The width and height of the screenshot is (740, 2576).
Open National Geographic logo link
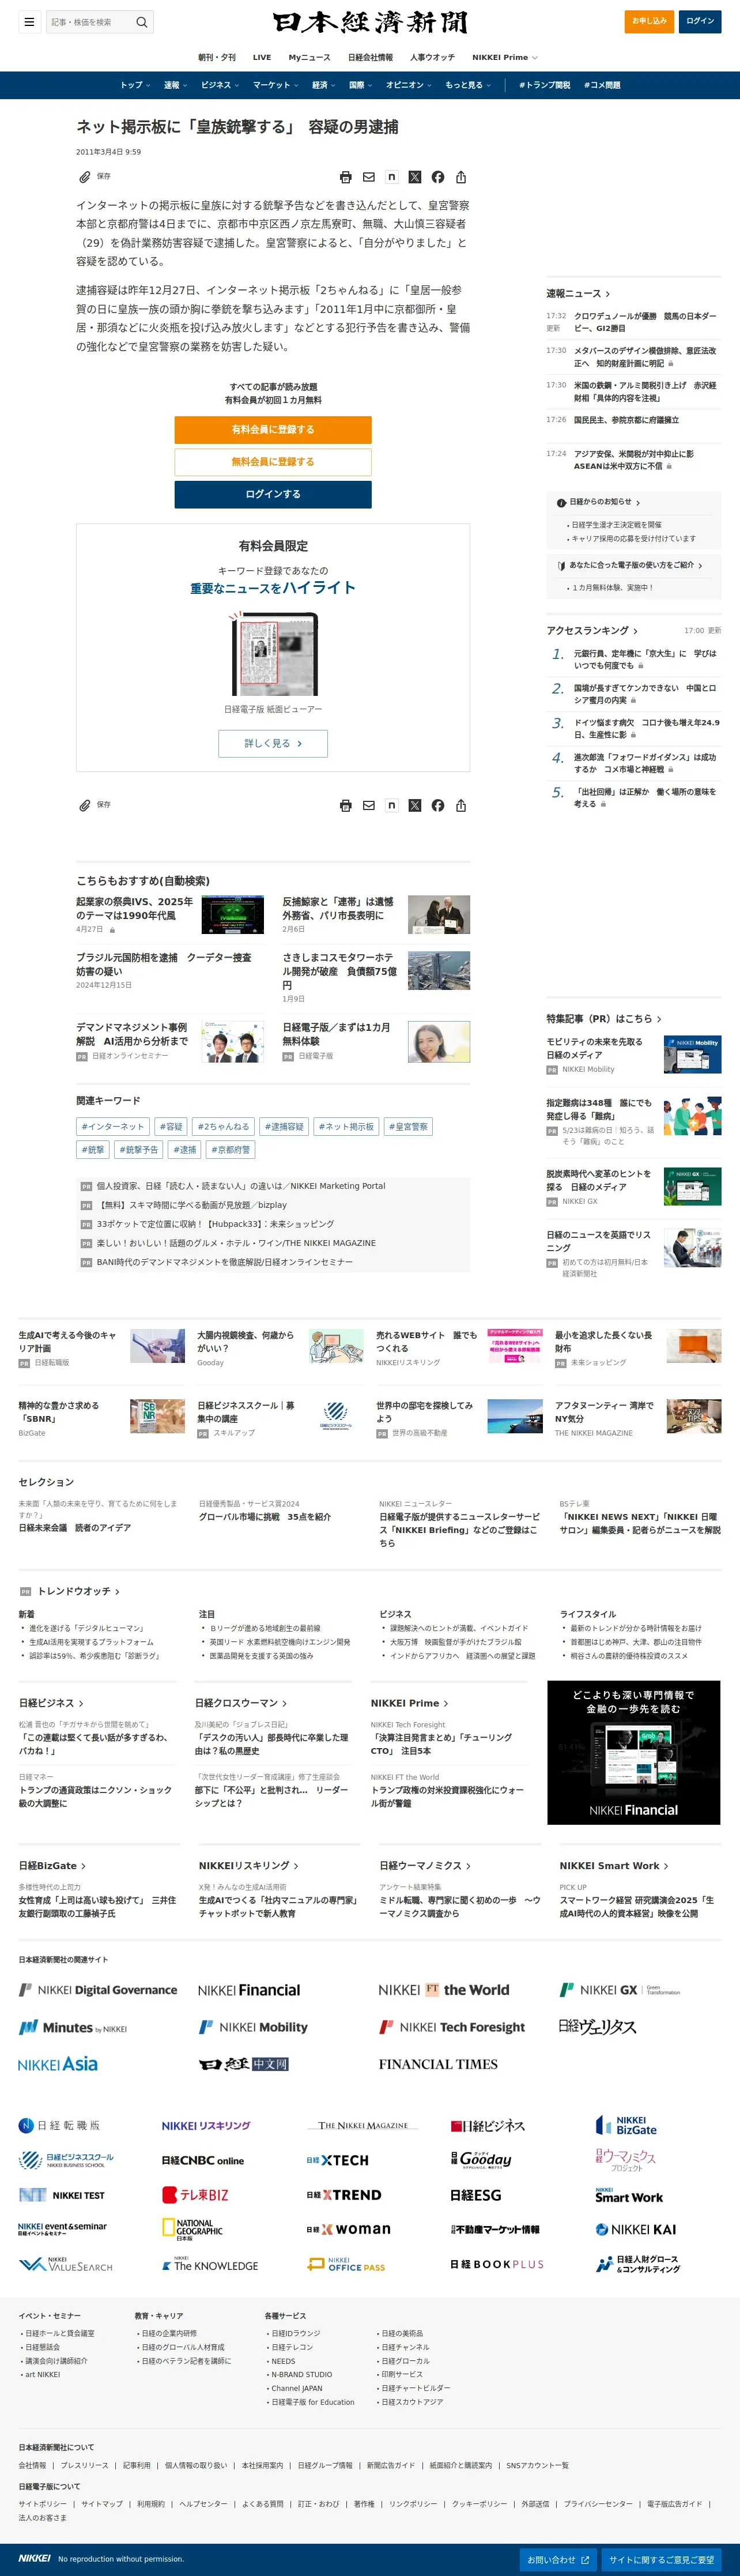[x=192, y=2229]
